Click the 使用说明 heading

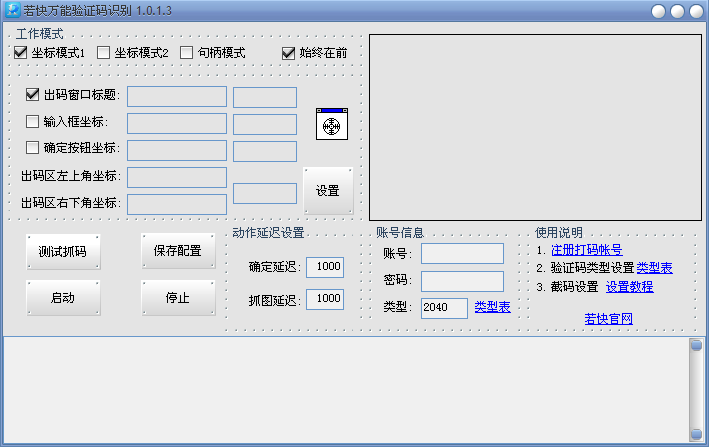[x=559, y=233]
